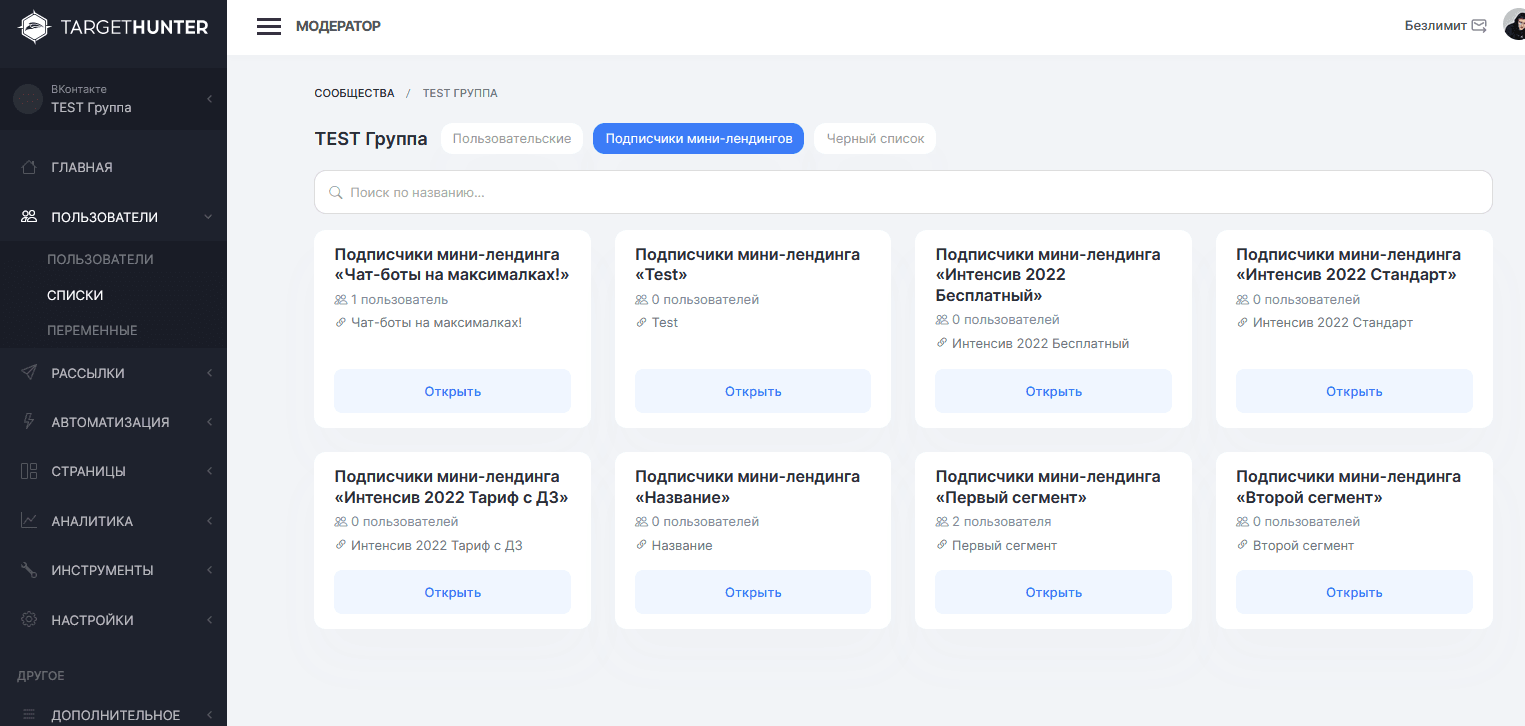Click the Безлимит envelope icon
Viewport: 1525px width, 726px height.
1479,26
